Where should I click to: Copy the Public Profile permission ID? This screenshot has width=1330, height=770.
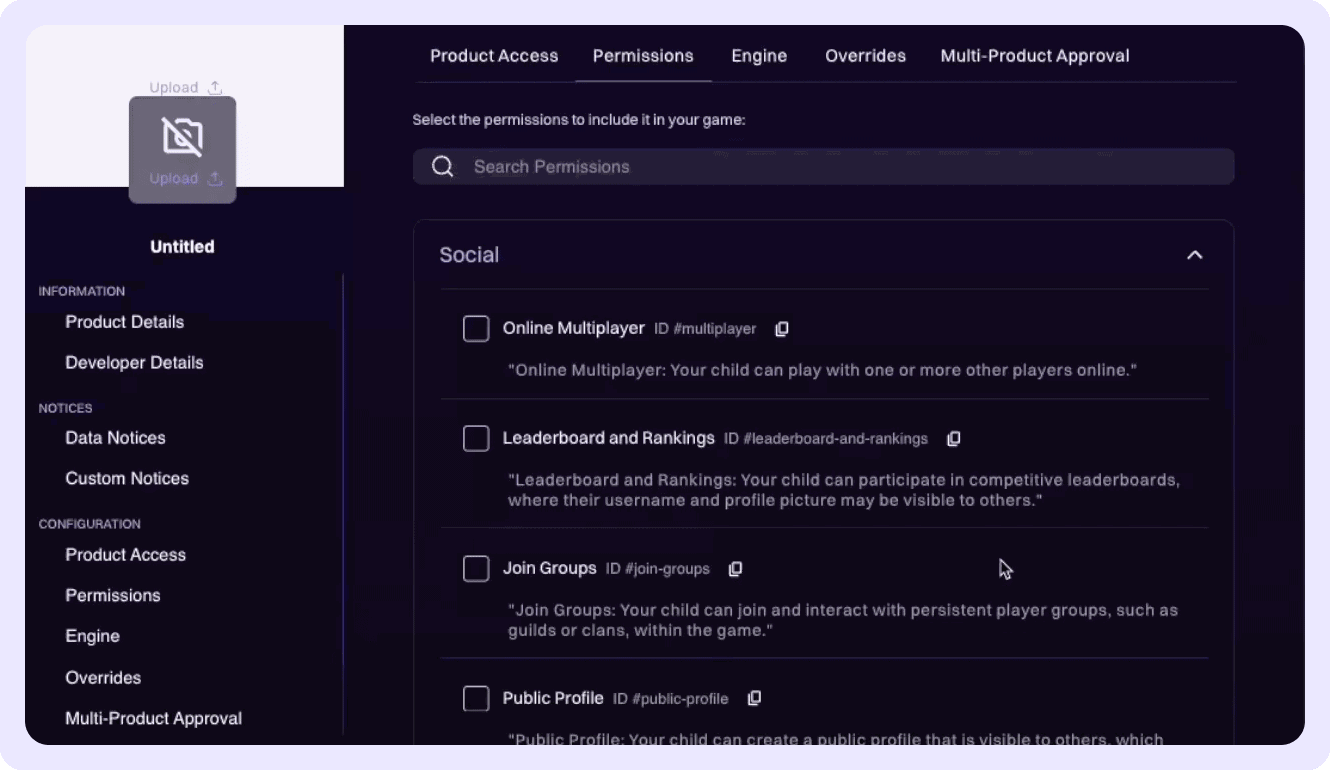(x=755, y=698)
